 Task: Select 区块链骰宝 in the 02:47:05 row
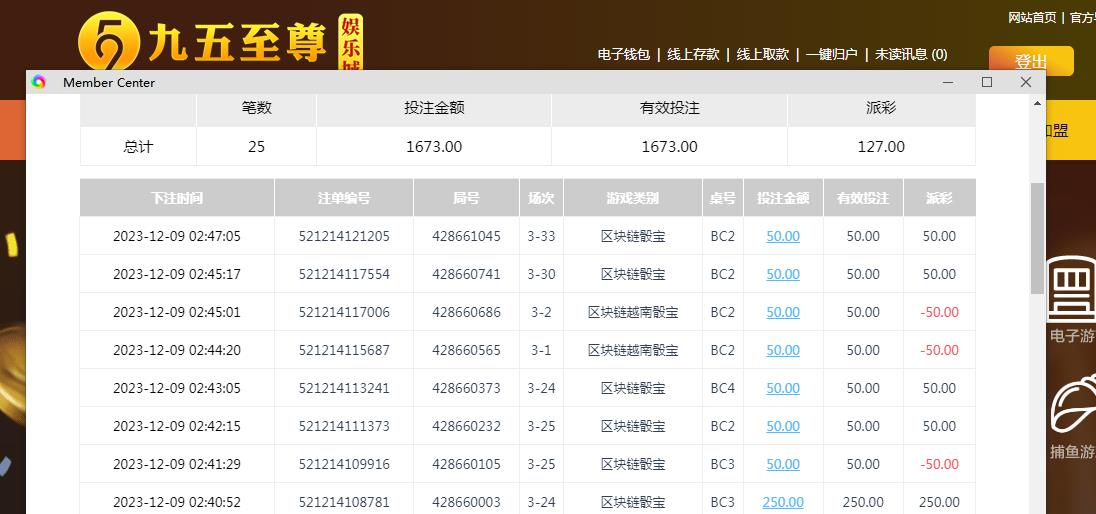pos(633,236)
